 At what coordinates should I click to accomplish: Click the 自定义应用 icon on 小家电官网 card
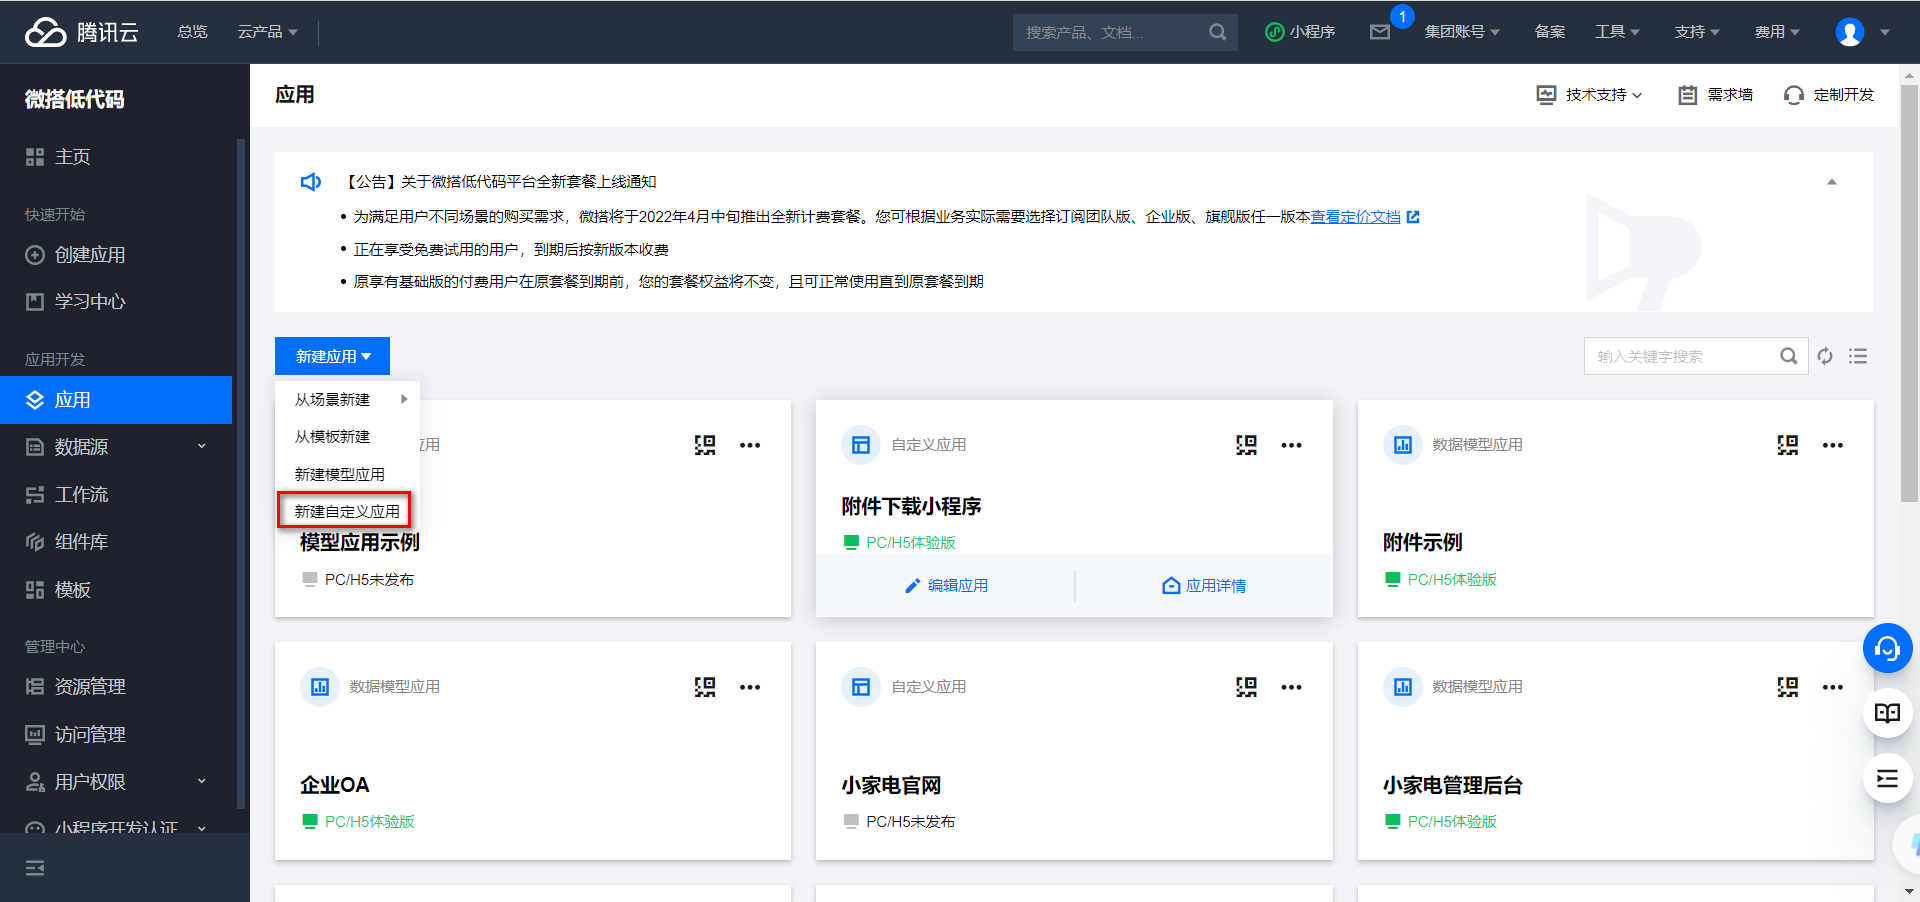[861, 687]
